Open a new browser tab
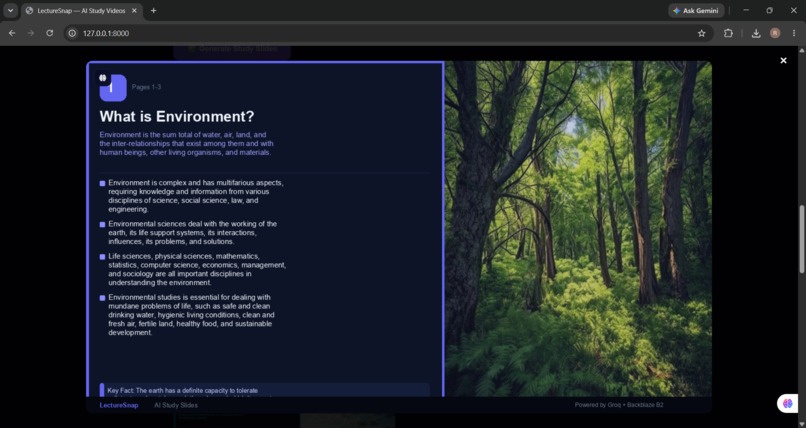This screenshot has width=806, height=428. click(x=153, y=10)
